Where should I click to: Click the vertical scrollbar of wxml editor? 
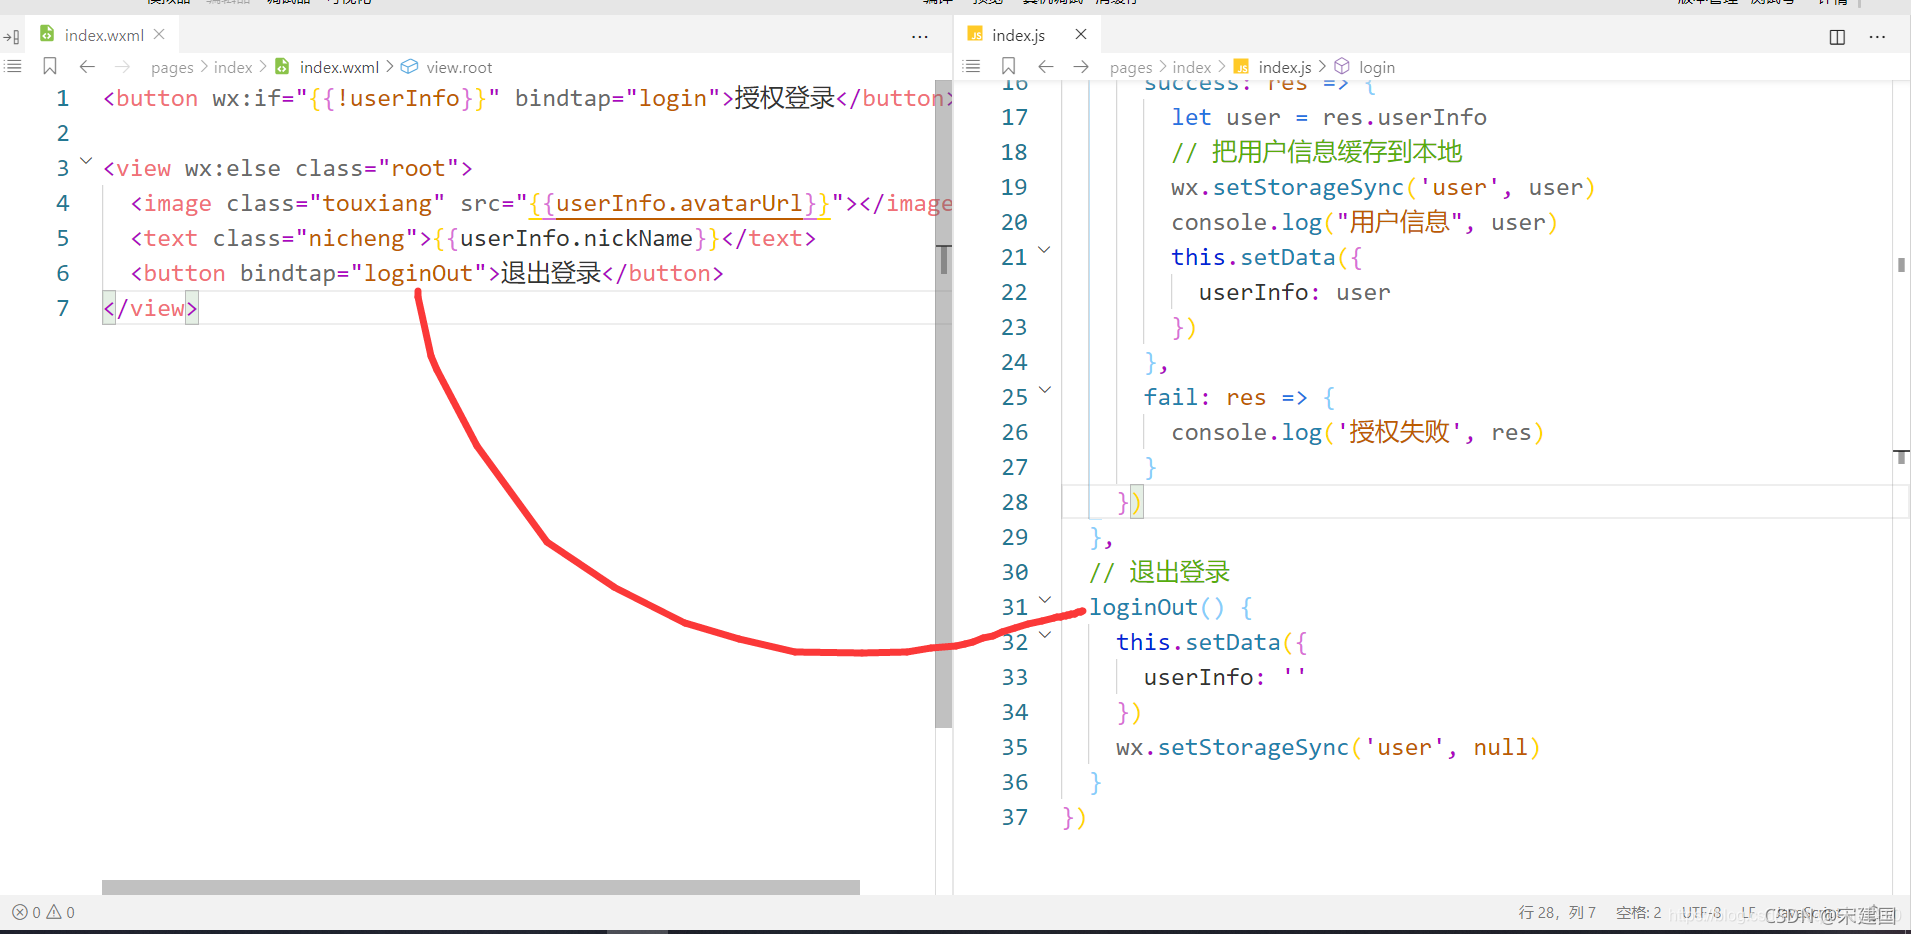coord(943,404)
